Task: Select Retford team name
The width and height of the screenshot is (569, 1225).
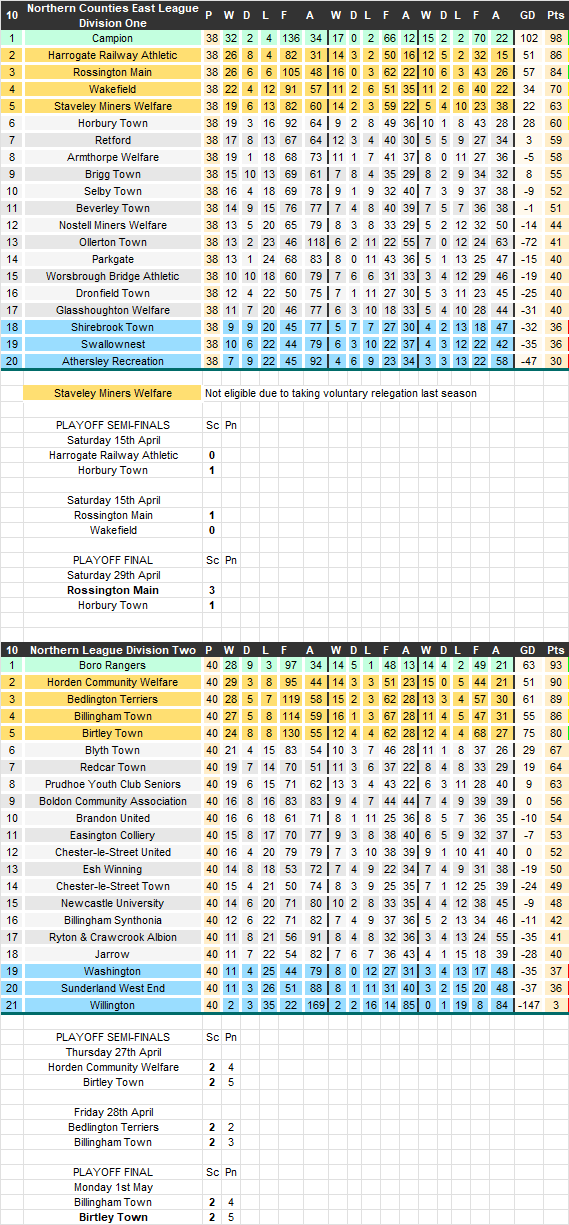Action: (112, 140)
